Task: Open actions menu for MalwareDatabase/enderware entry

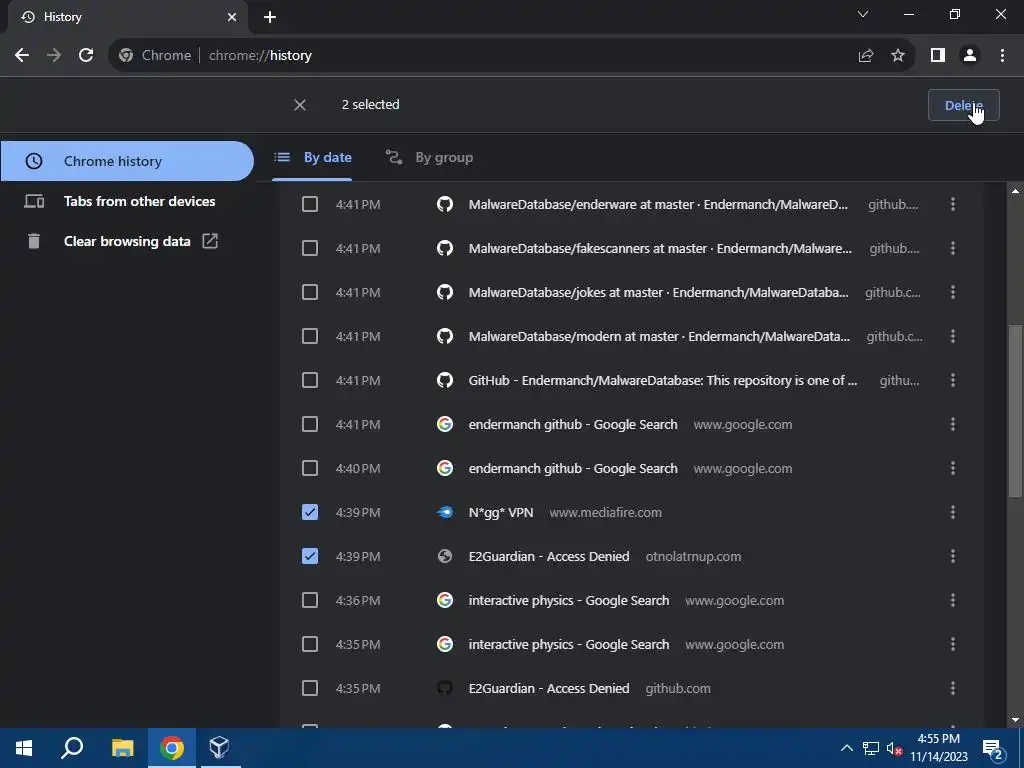Action: tap(953, 204)
